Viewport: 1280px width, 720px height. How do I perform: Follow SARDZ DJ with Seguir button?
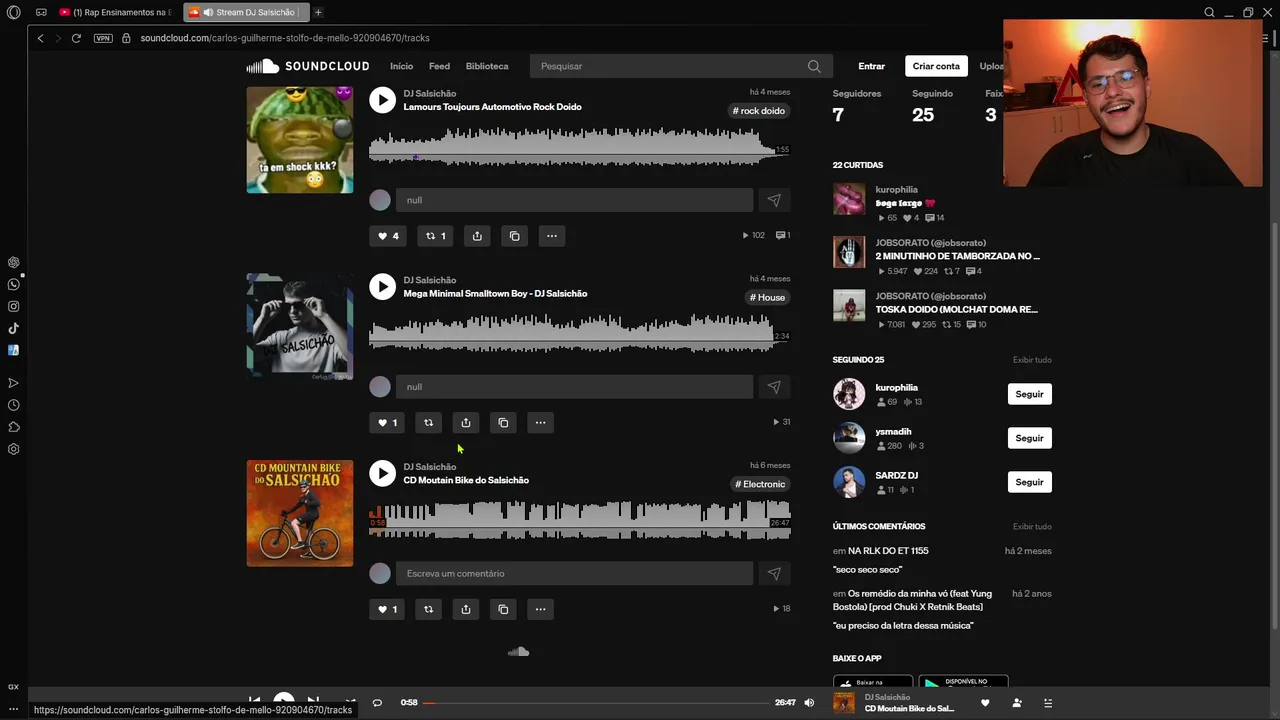1029,482
